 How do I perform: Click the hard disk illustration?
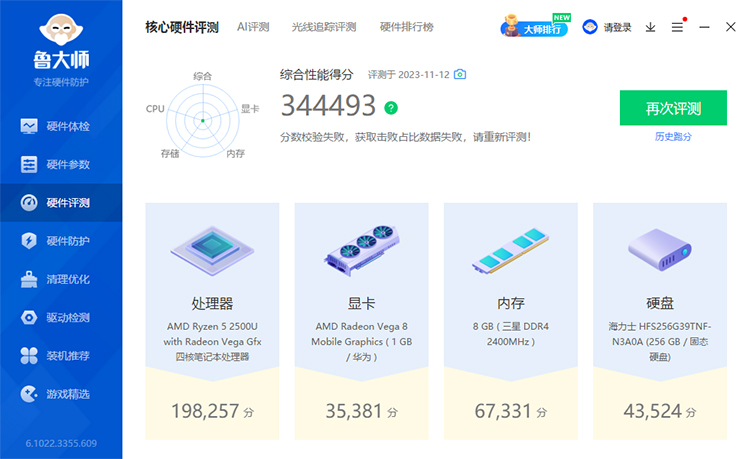660,250
